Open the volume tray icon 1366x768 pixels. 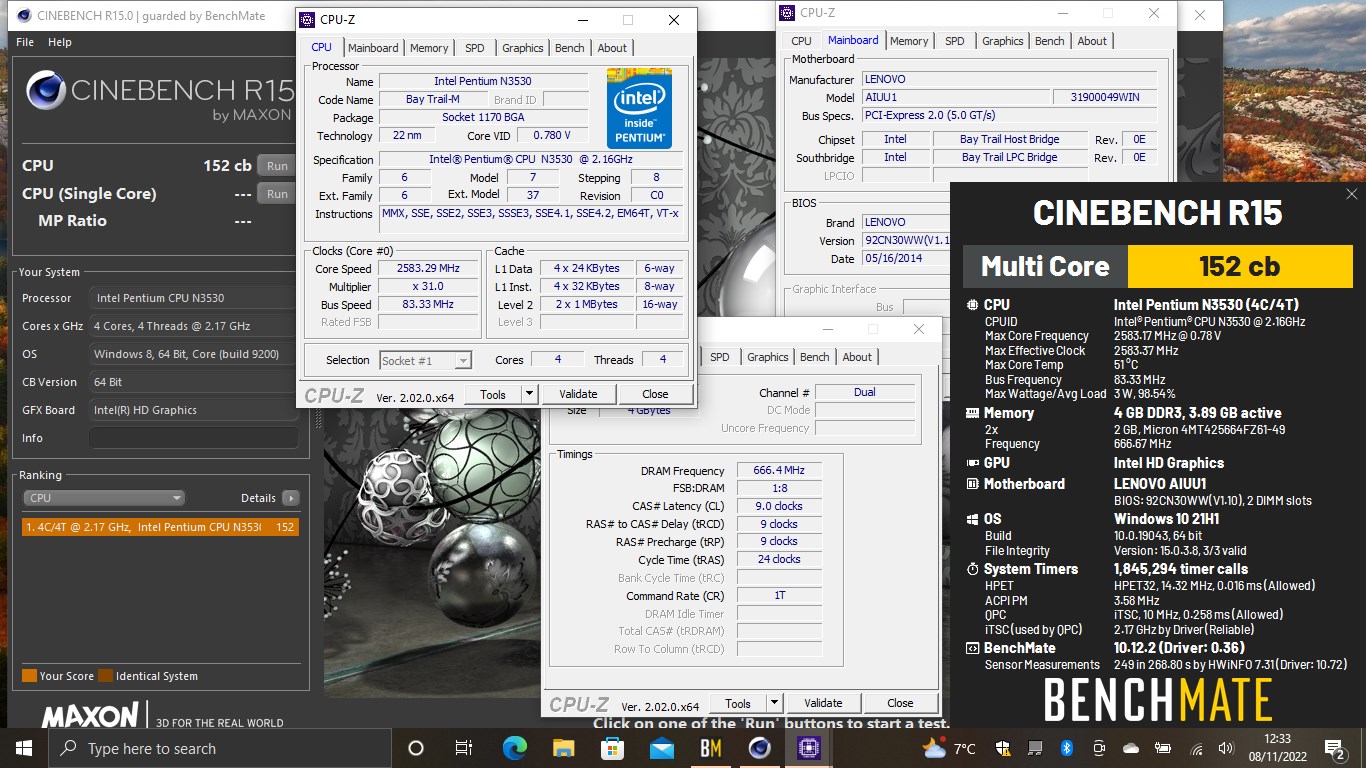pos(1226,748)
